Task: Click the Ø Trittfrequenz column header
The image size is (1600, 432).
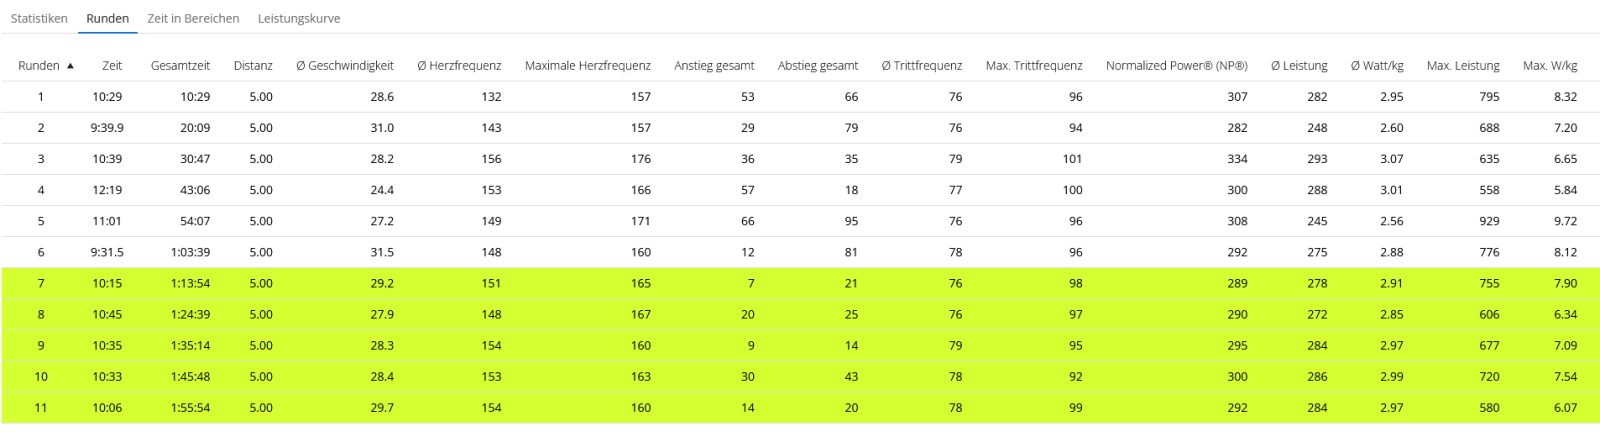Action: coord(921,66)
